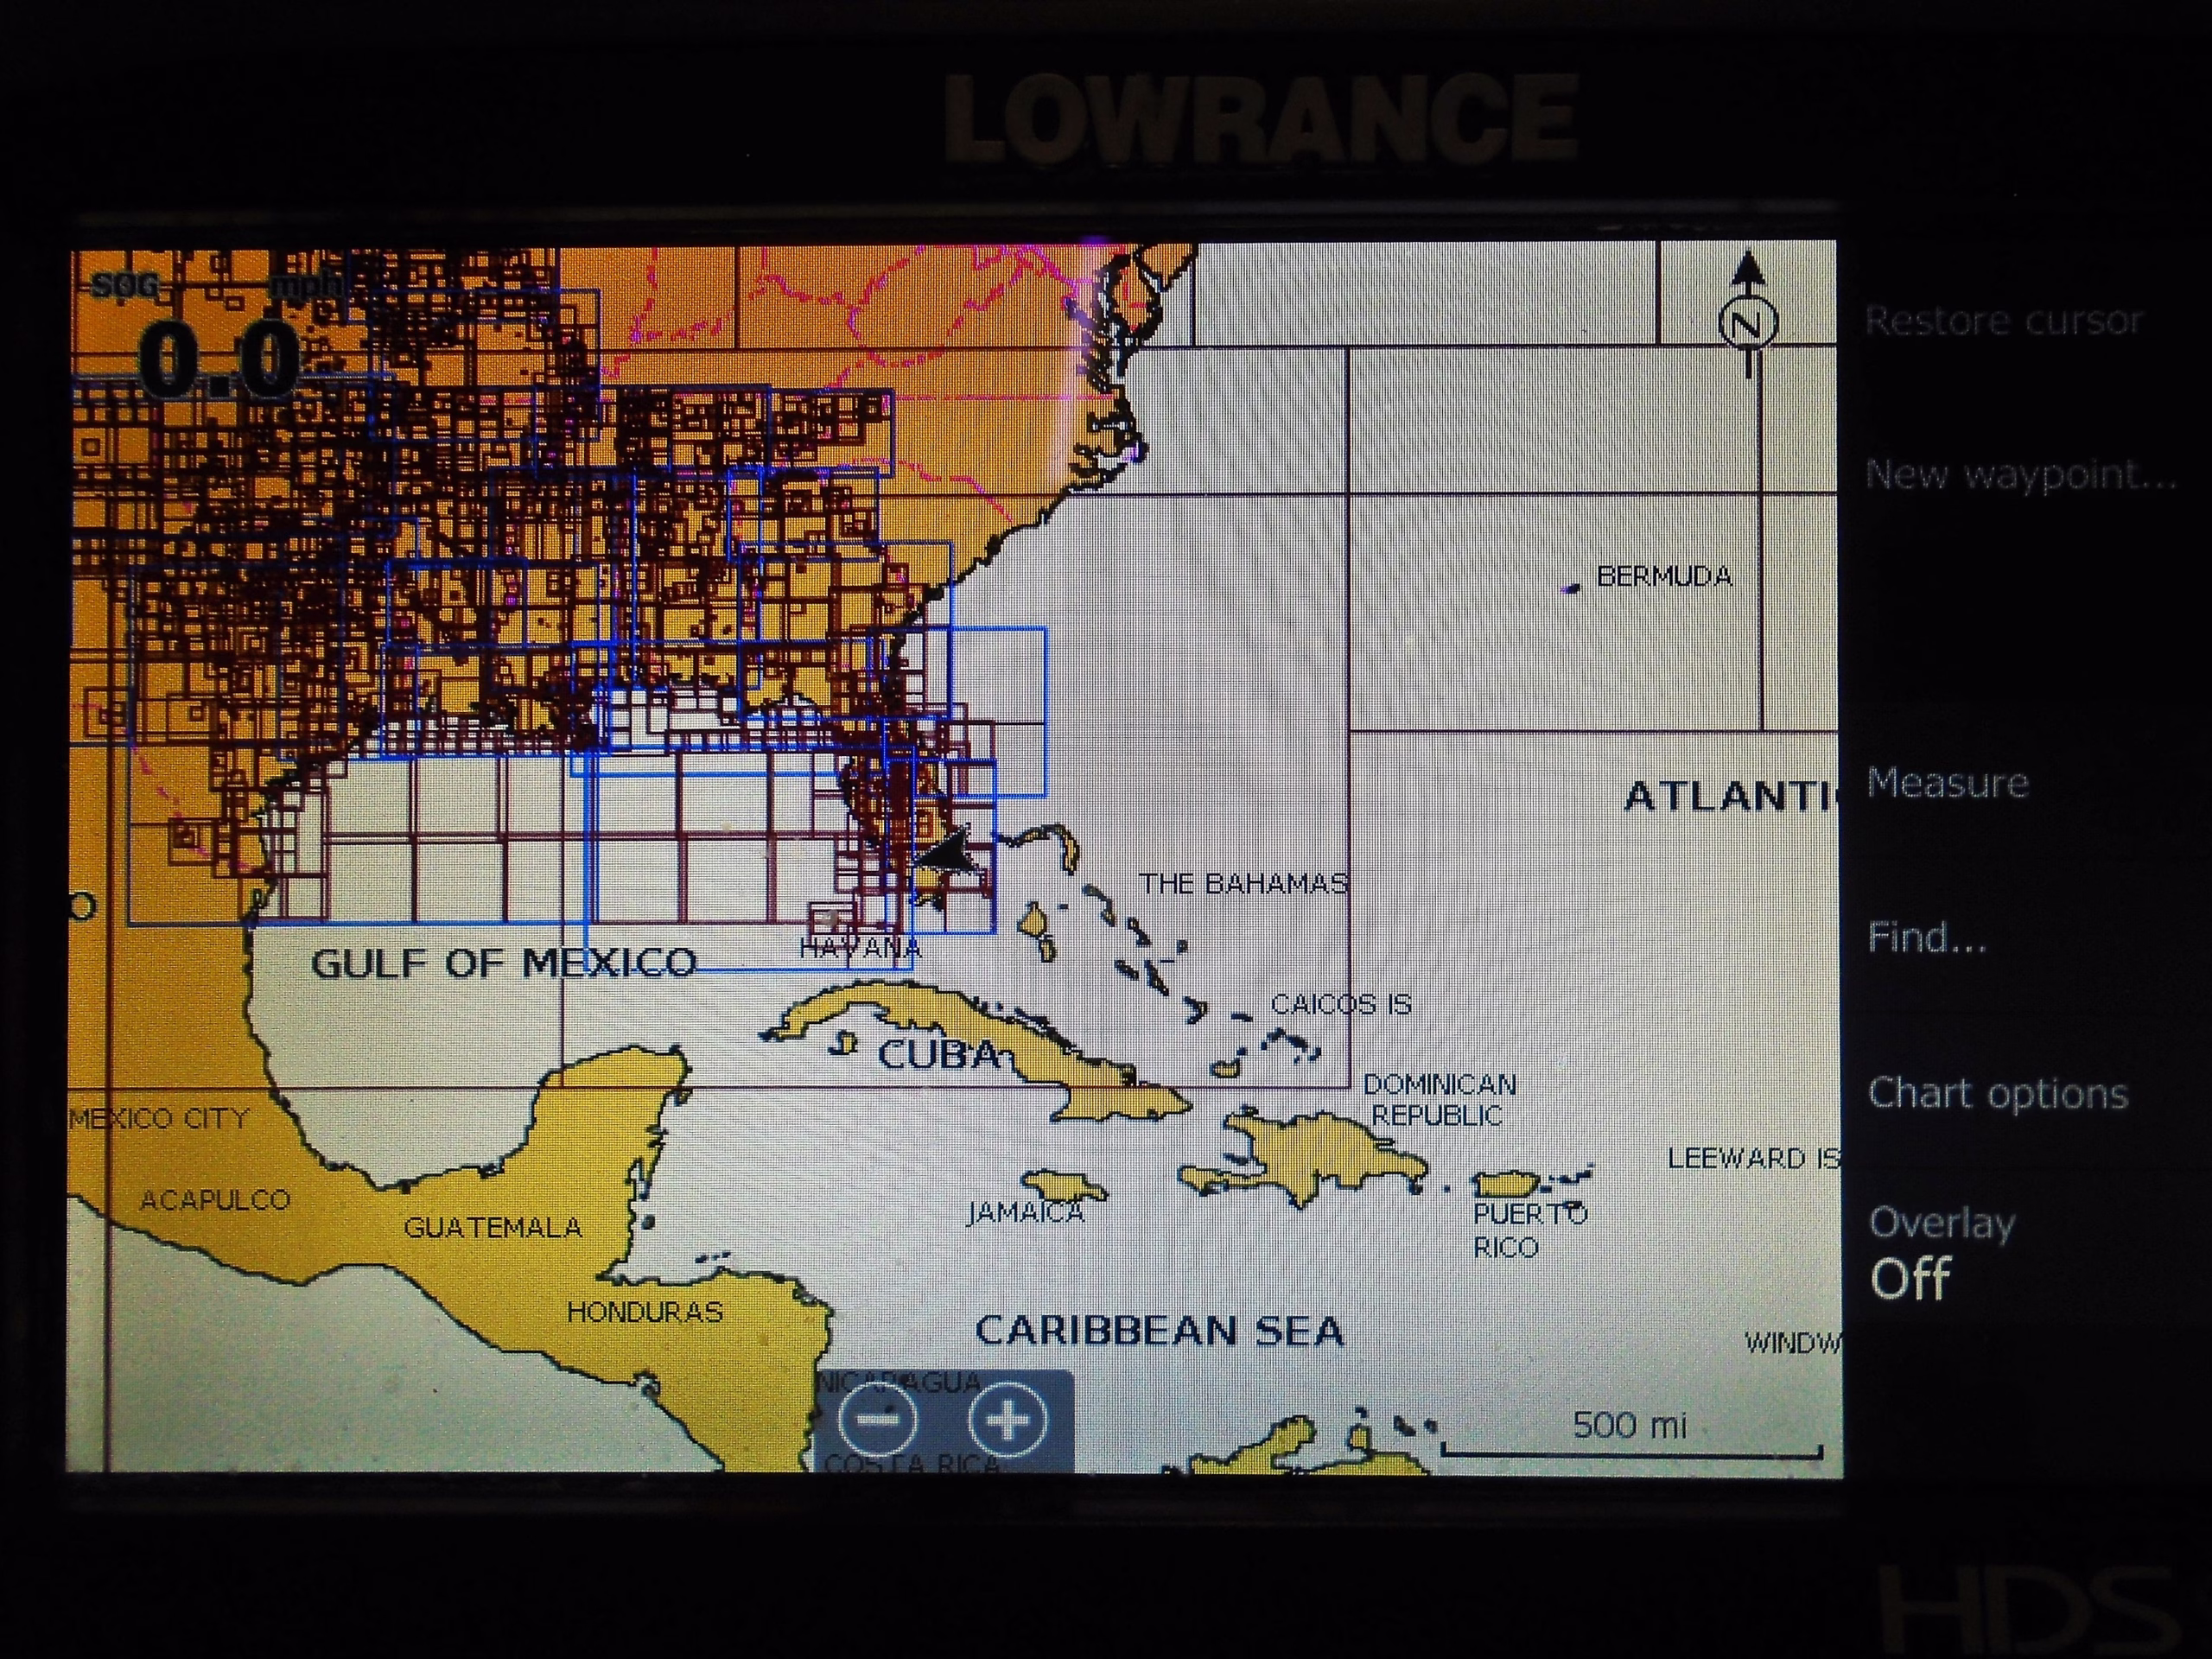Tap the black vessel position arrow
Image resolution: width=2212 pixels, height=1659 pixels.
pos(945,850)
